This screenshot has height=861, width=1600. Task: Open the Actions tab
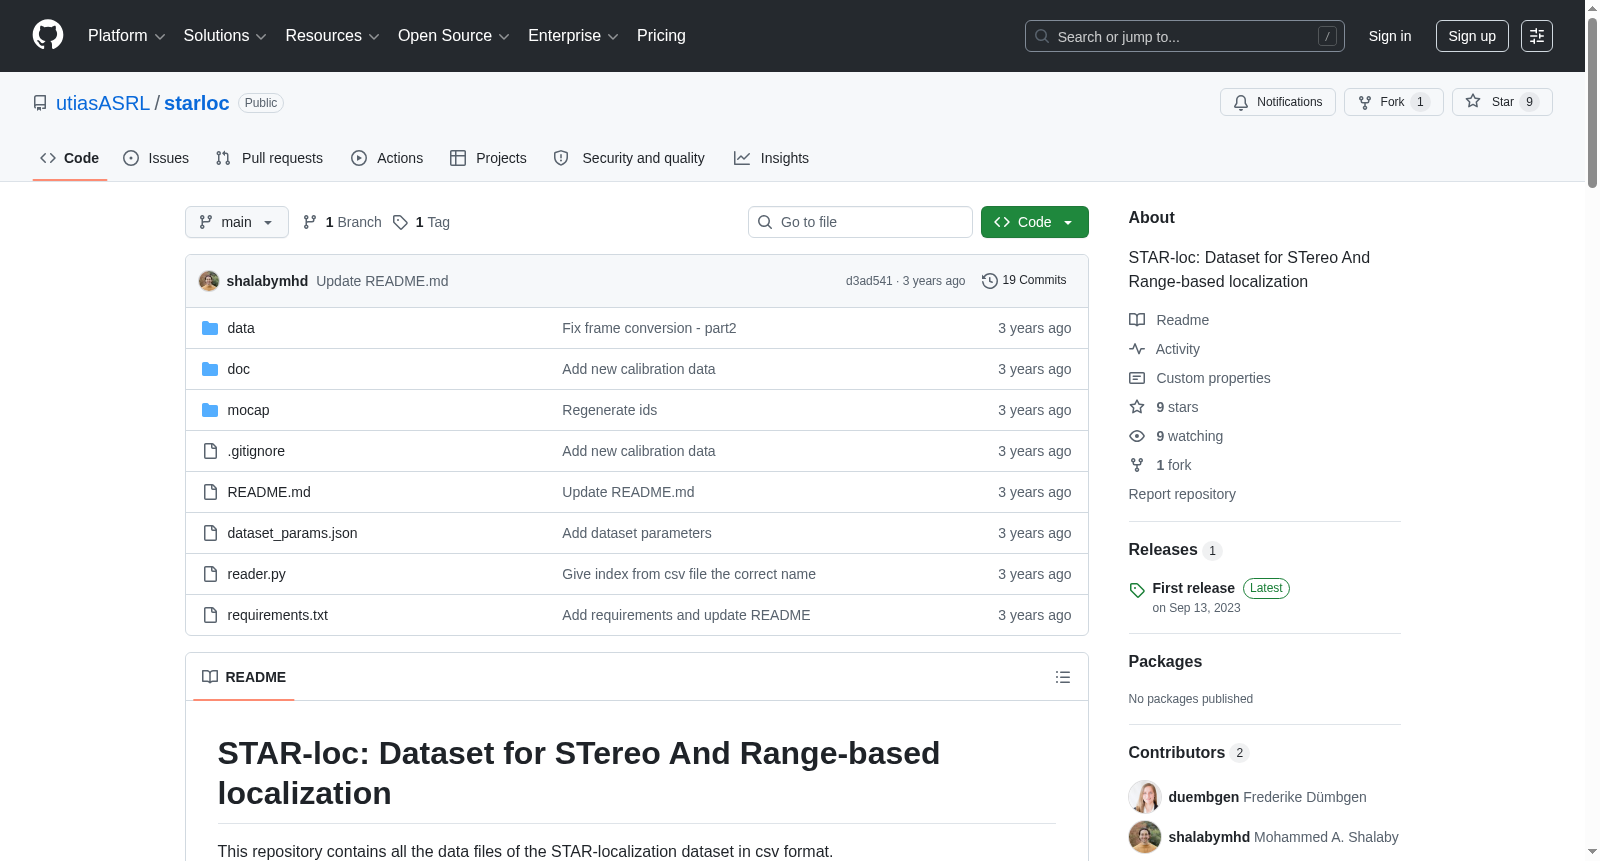[x=387, y=158]
